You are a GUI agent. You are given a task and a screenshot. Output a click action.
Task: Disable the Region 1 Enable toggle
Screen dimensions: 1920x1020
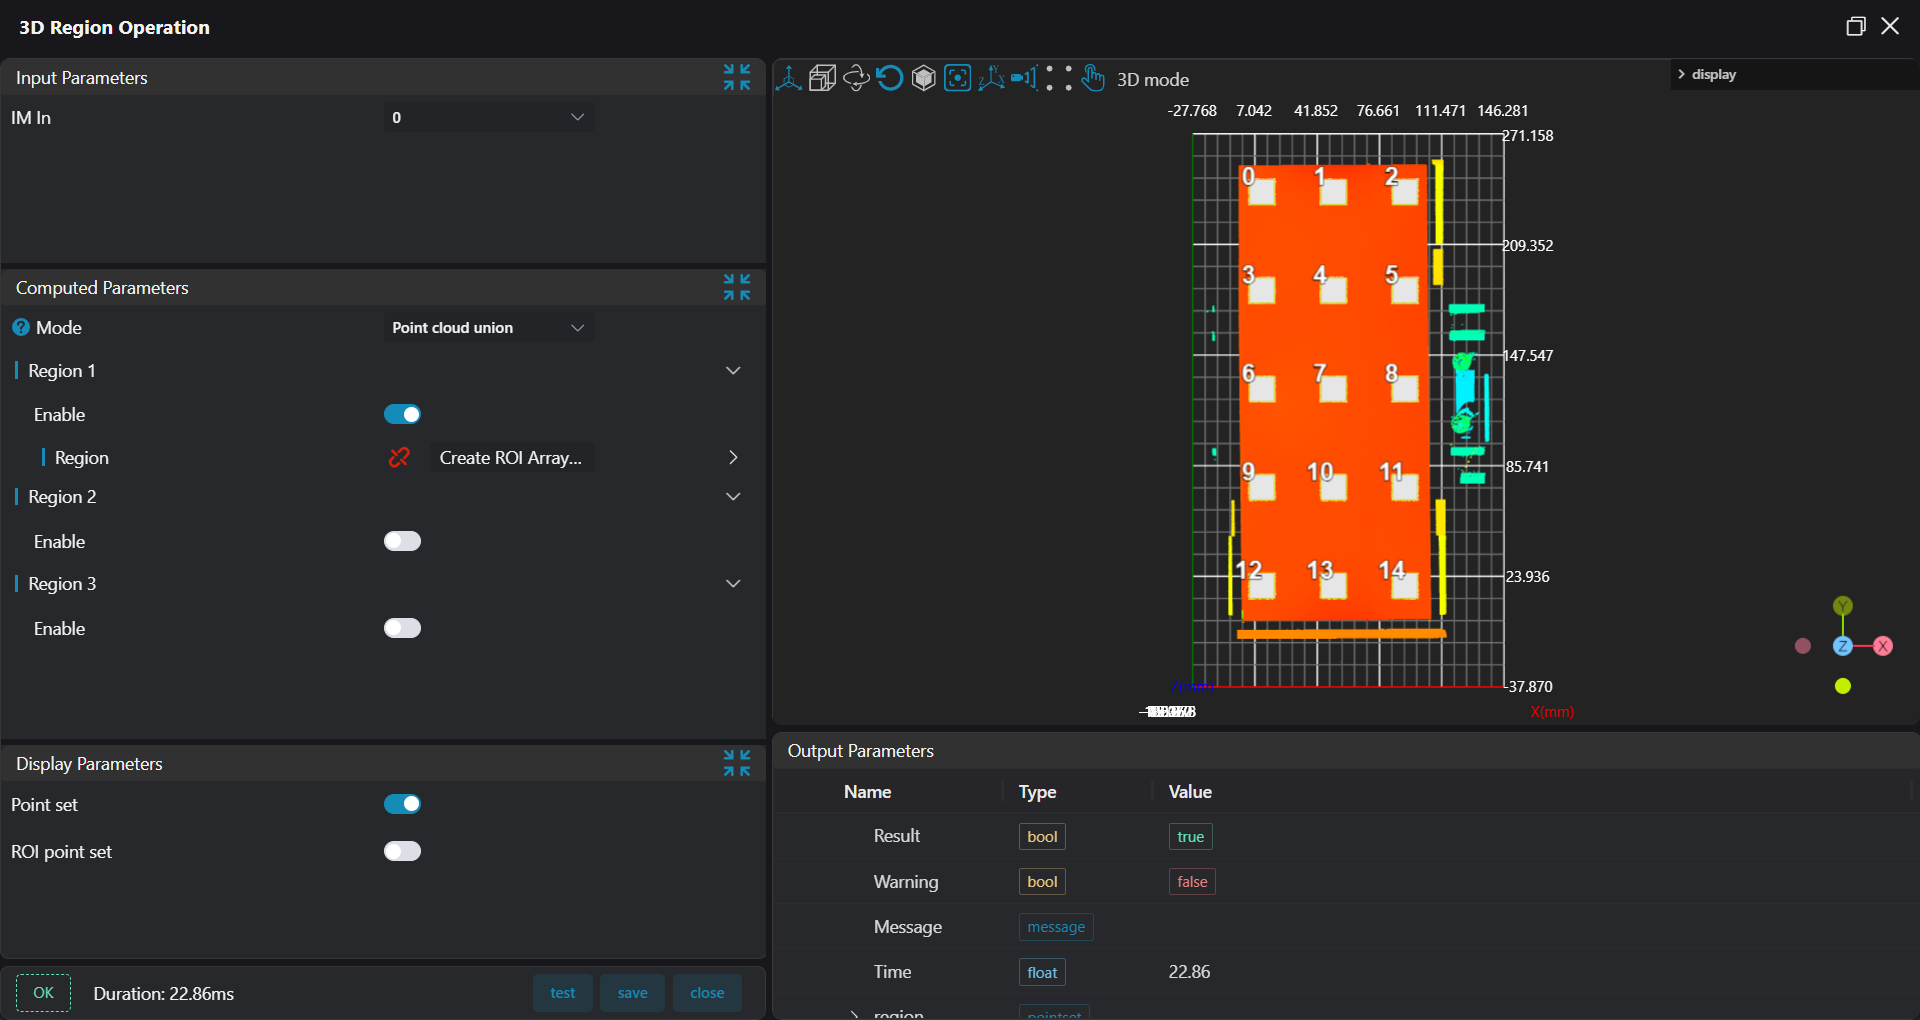(x=402, y=415)
